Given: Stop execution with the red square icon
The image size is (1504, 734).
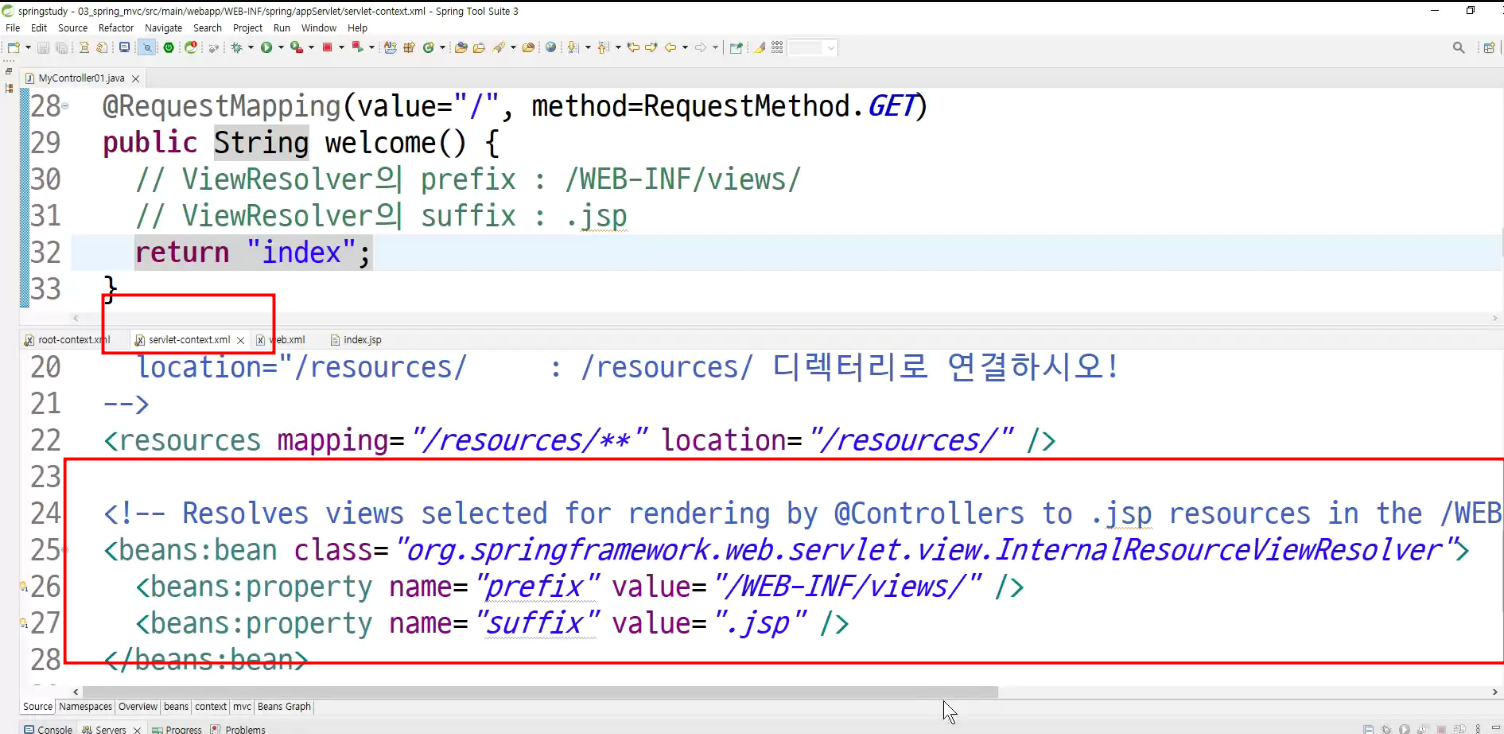Looking at the screenshot, I should pos(327,47).
